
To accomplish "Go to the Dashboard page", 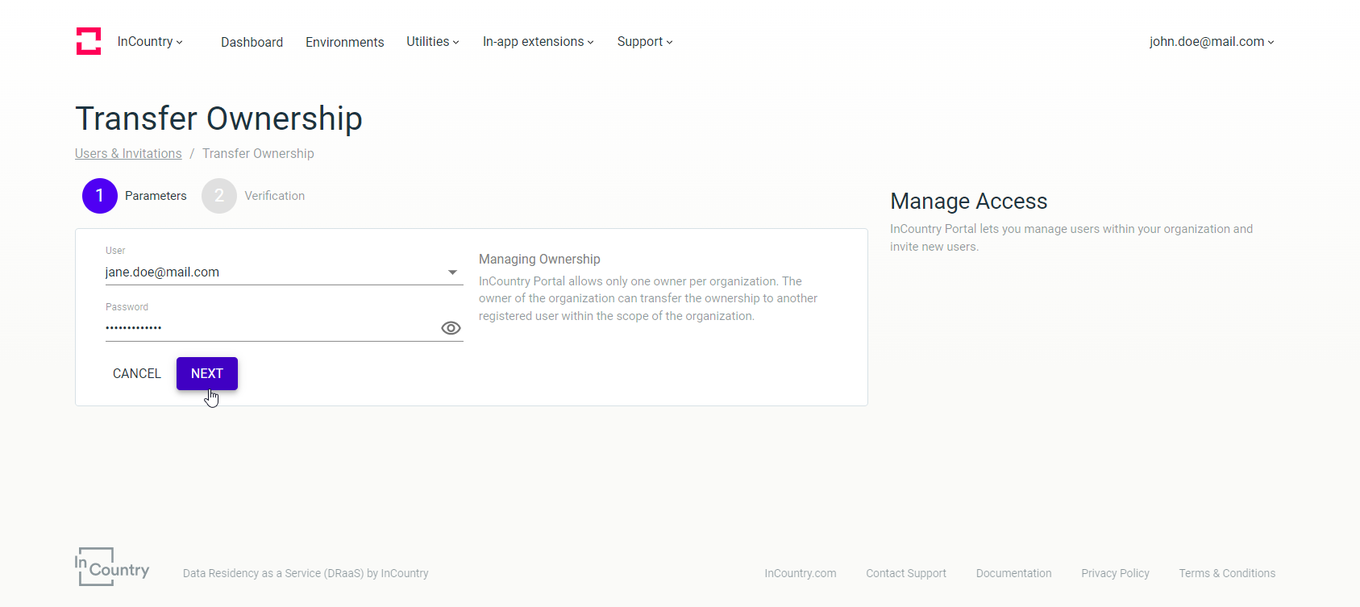I will (x=251, y=42).
